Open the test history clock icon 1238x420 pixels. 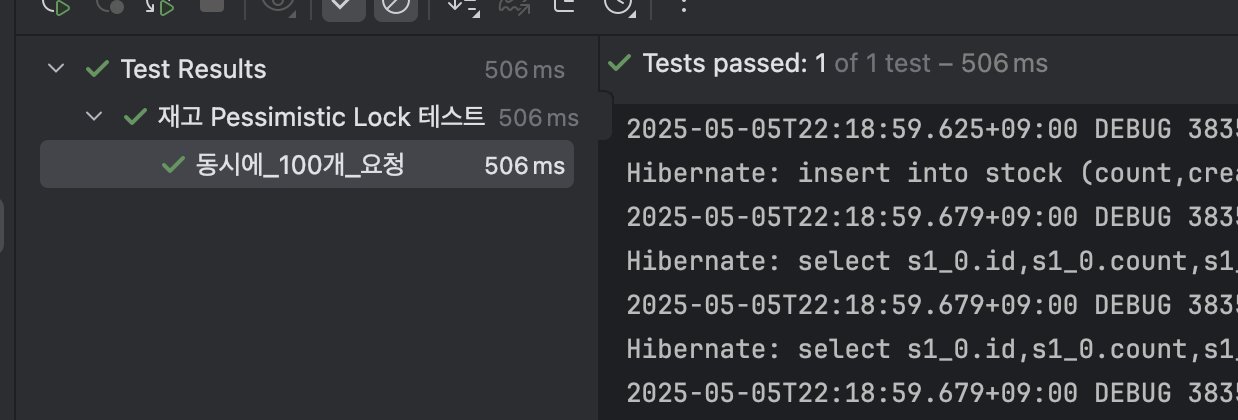tap(620, 5)
